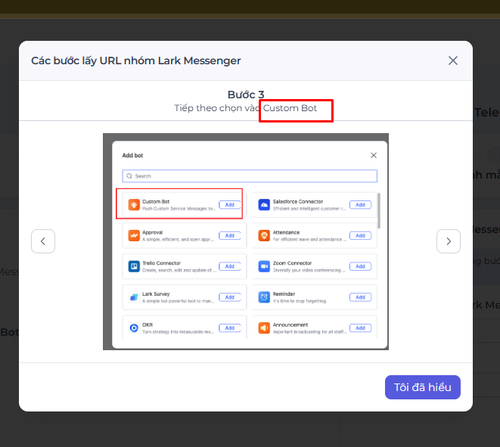Click Add next to Approval
Screen dimensions: 500x447
click(230, 235)
